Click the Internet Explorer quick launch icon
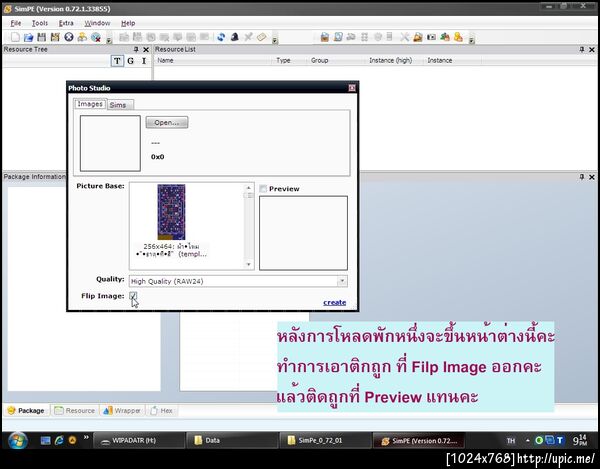 coord(59,440)
